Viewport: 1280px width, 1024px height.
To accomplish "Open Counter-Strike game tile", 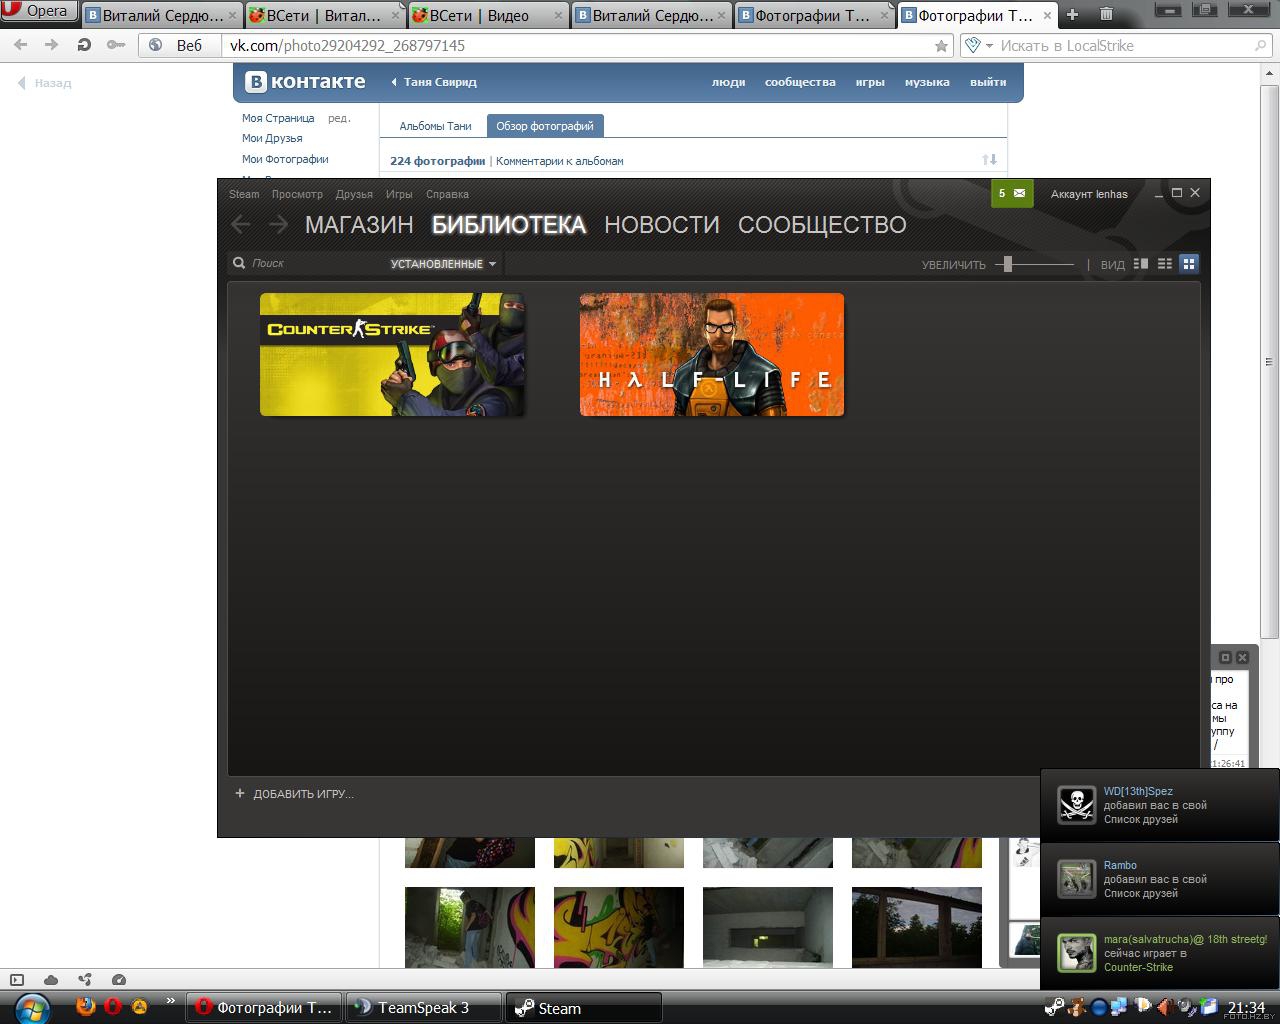I will [x=392, y=354].
